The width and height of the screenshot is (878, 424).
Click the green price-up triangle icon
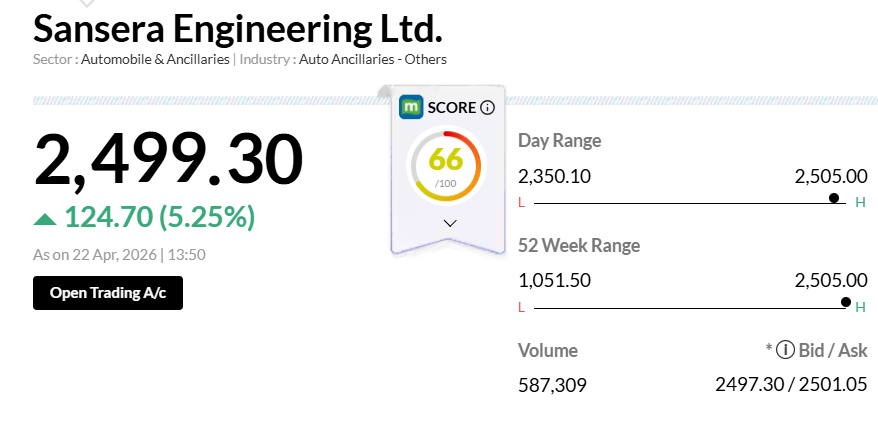[x=45, y=218]
